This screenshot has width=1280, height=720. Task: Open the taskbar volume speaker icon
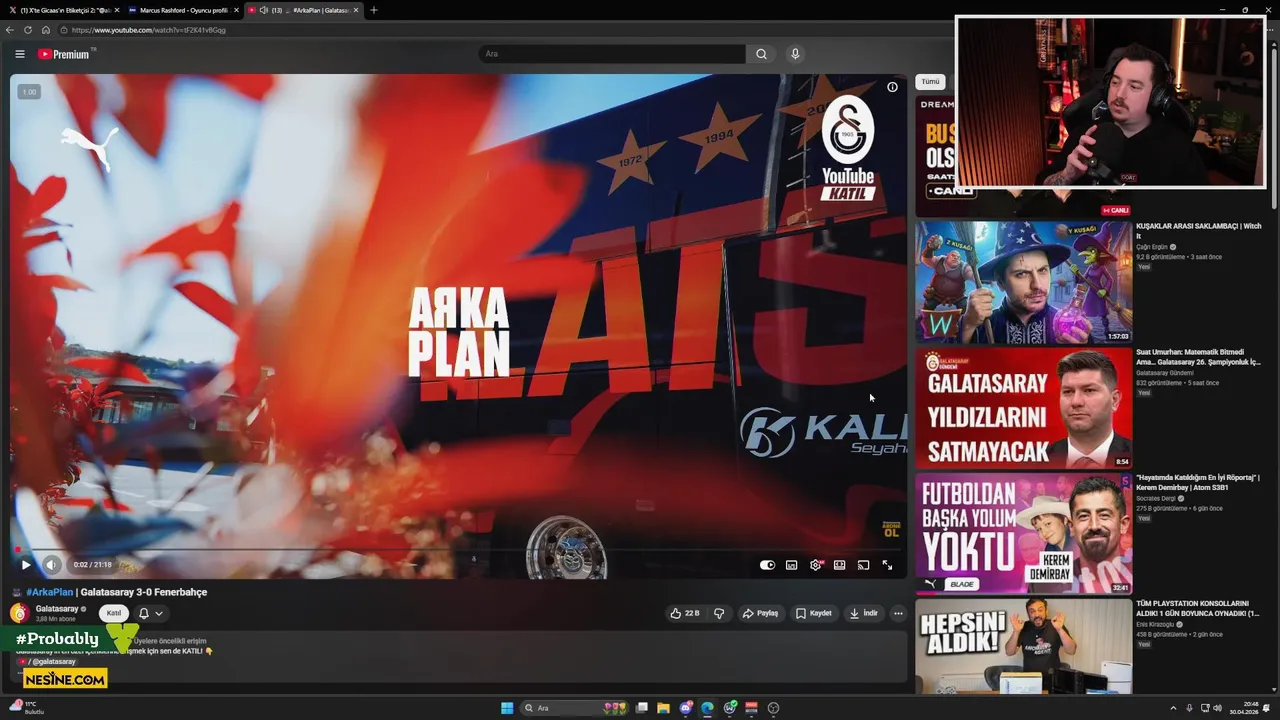tap(1217, 708)
